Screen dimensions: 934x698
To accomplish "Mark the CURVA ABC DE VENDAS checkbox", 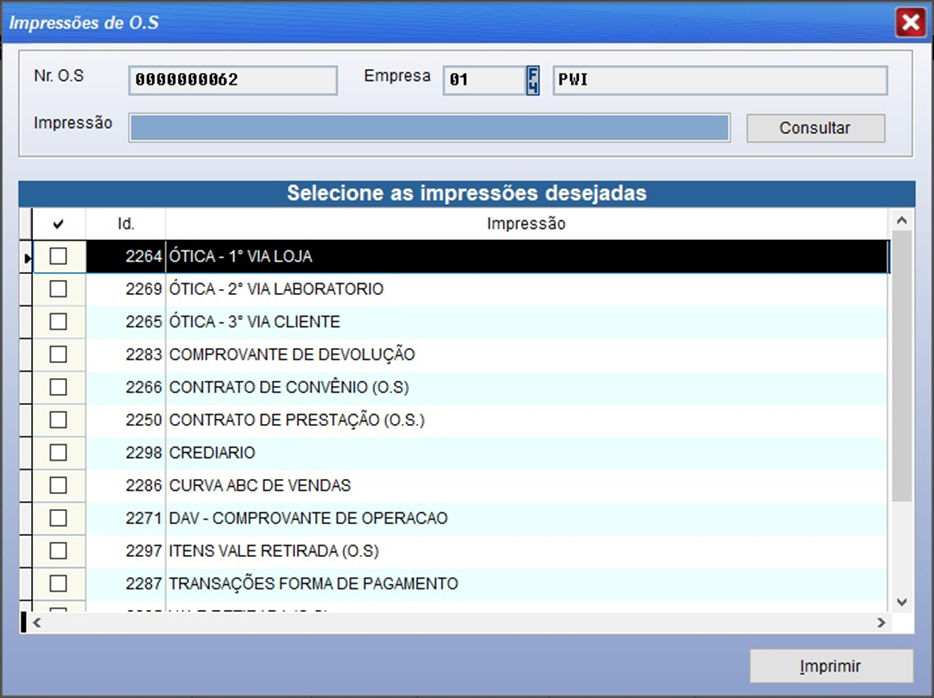I will [x=58, y=486].
